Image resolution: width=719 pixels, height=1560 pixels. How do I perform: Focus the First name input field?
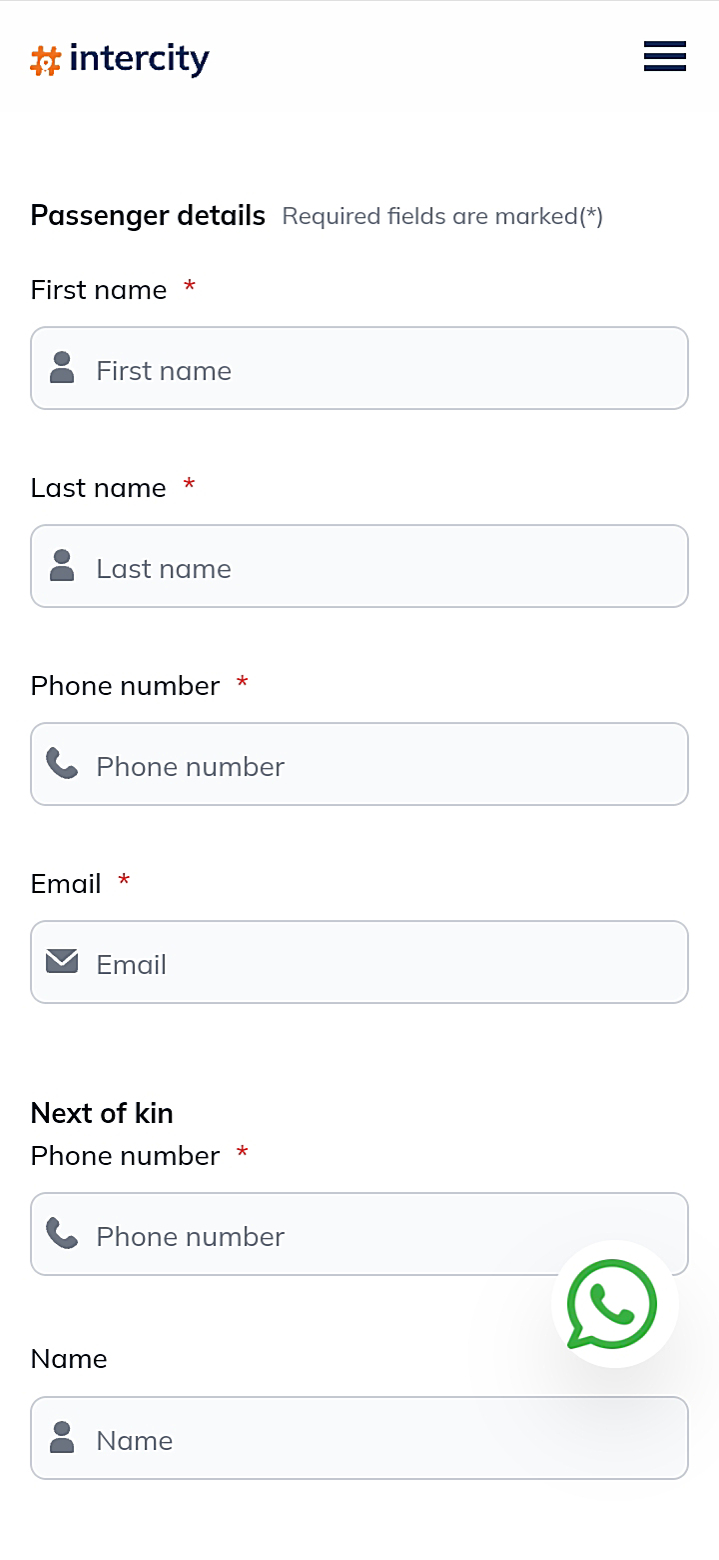(x=380, y=369)
